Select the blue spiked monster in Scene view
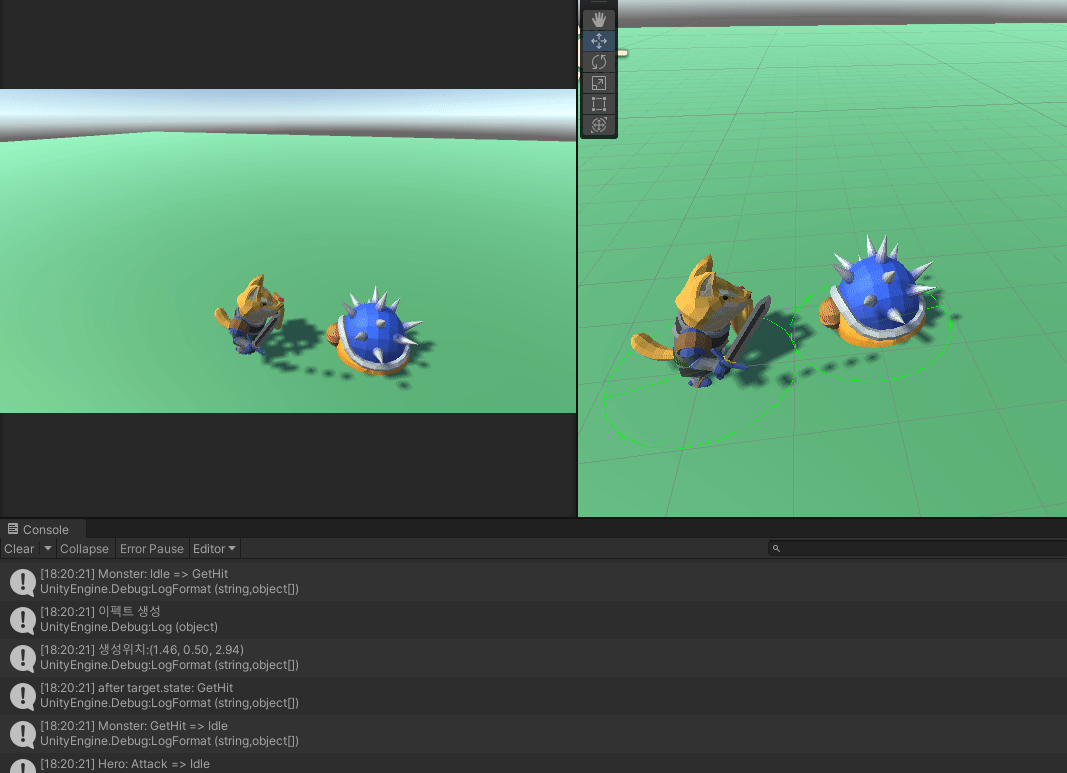Viewport: 1067px width, 773px height. click(x=879, y=294)
